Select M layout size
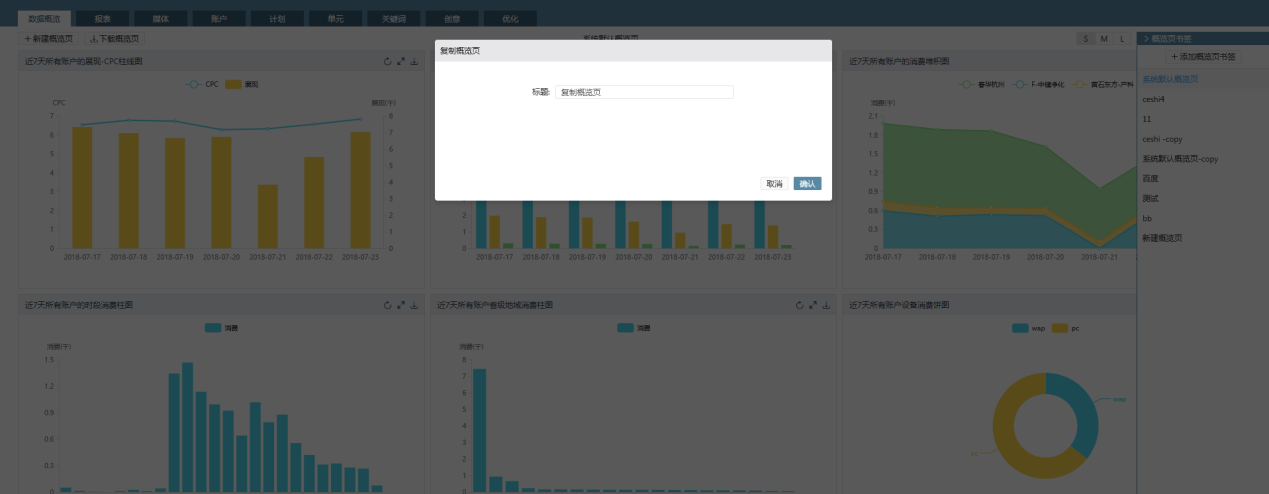The image size is (1269, 494). [x=1104, y=39]
